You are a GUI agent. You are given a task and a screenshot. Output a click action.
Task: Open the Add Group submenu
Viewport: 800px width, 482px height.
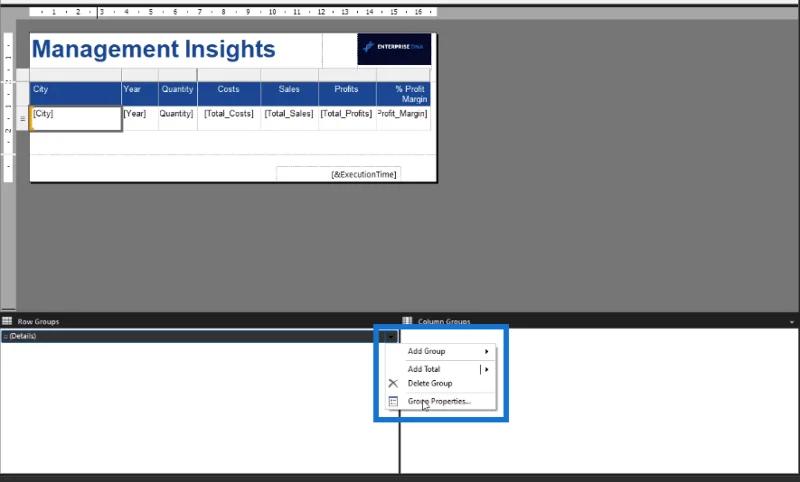440,351
